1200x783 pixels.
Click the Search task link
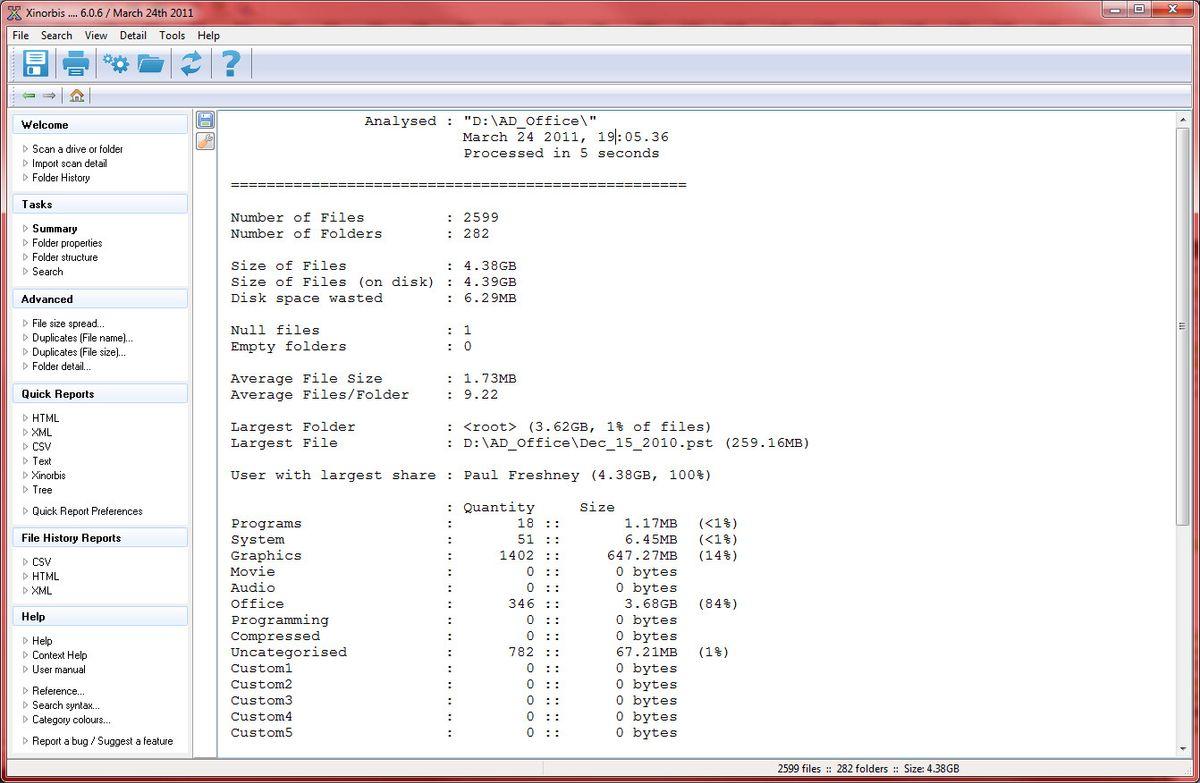(x=47, y=271)
